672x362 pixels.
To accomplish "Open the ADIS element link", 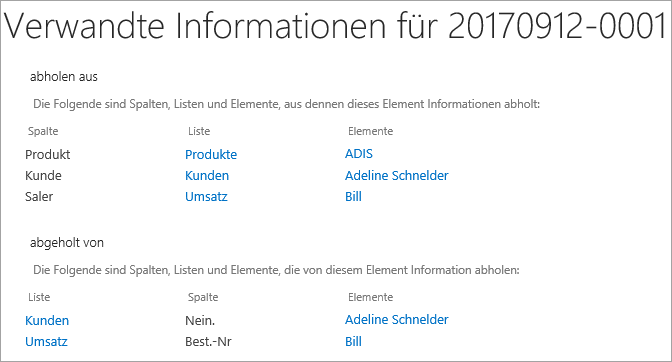I will tap(359, 154).
